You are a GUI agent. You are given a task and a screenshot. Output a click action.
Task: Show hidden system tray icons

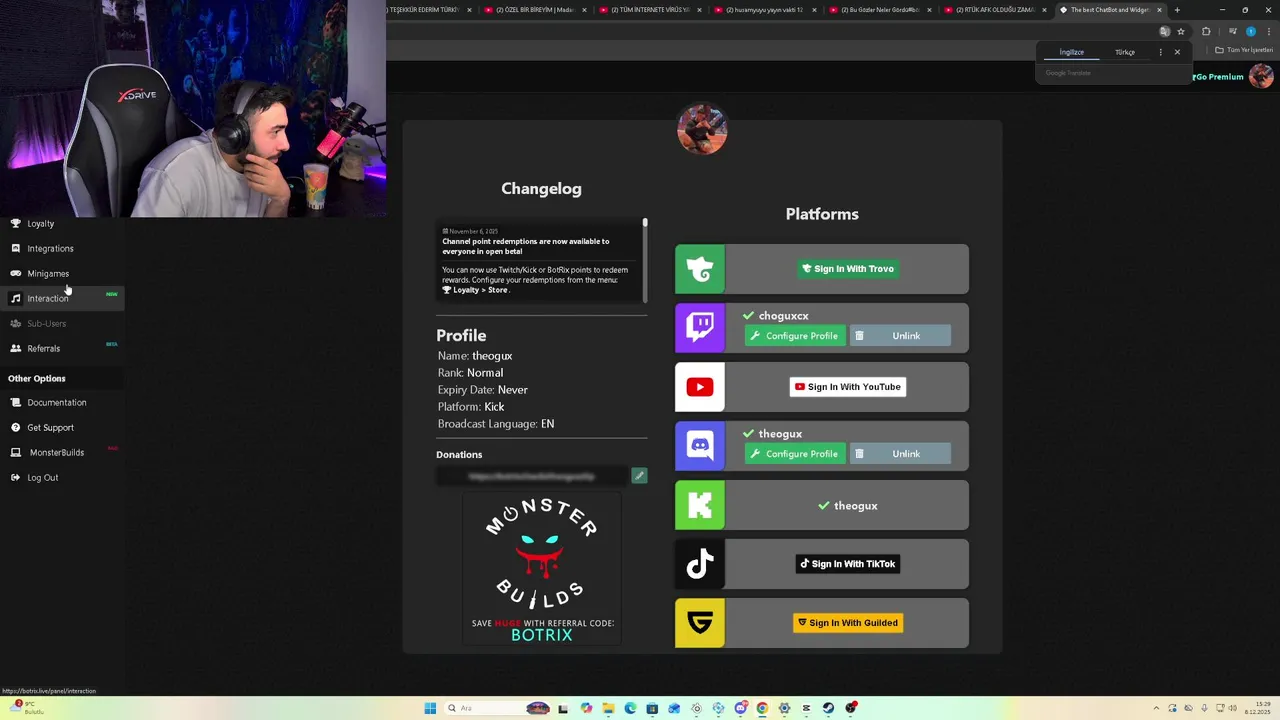(x=1158, y=708)
